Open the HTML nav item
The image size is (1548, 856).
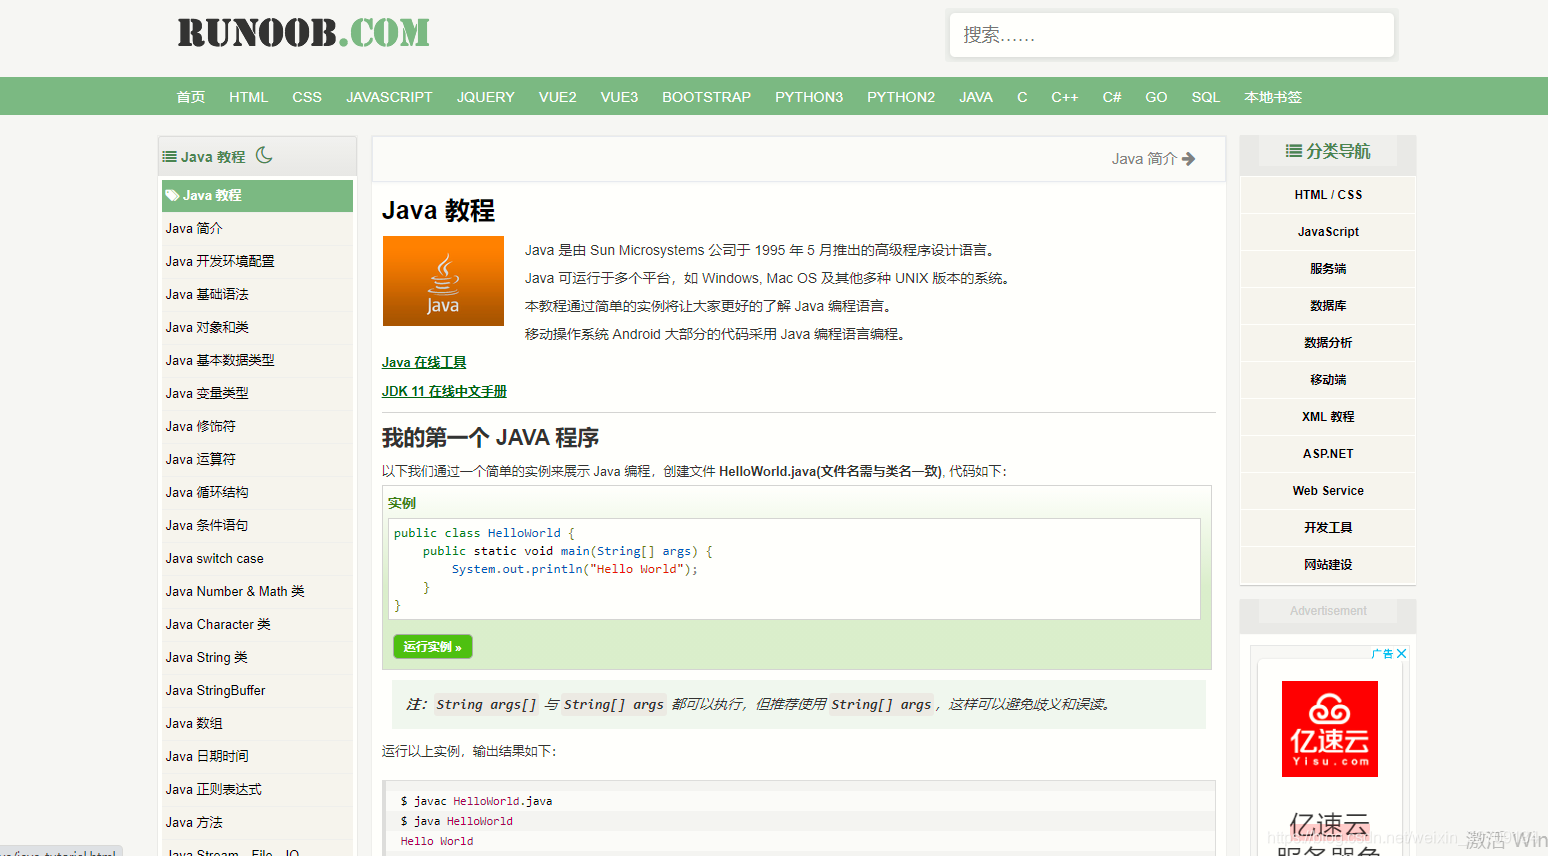pyautogui.click(x=248, y=97)
